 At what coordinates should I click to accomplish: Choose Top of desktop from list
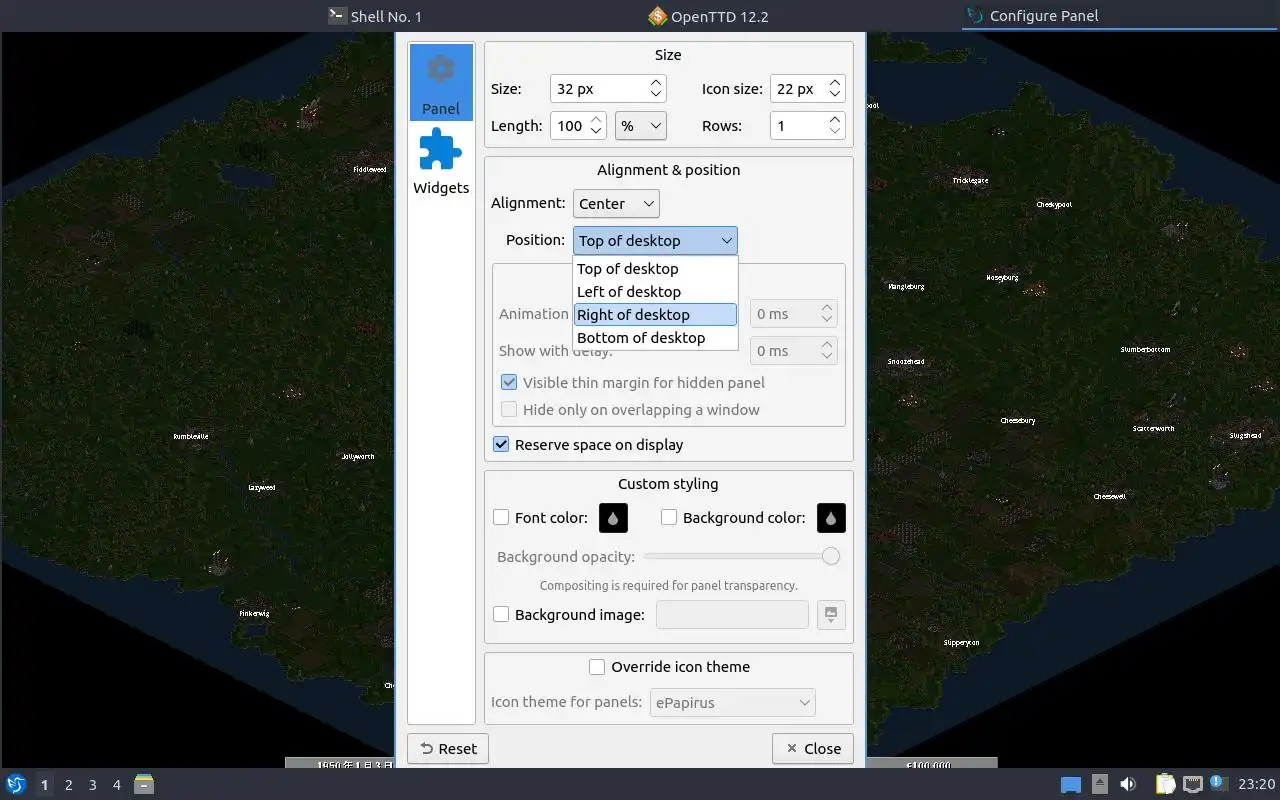(655, 268)
